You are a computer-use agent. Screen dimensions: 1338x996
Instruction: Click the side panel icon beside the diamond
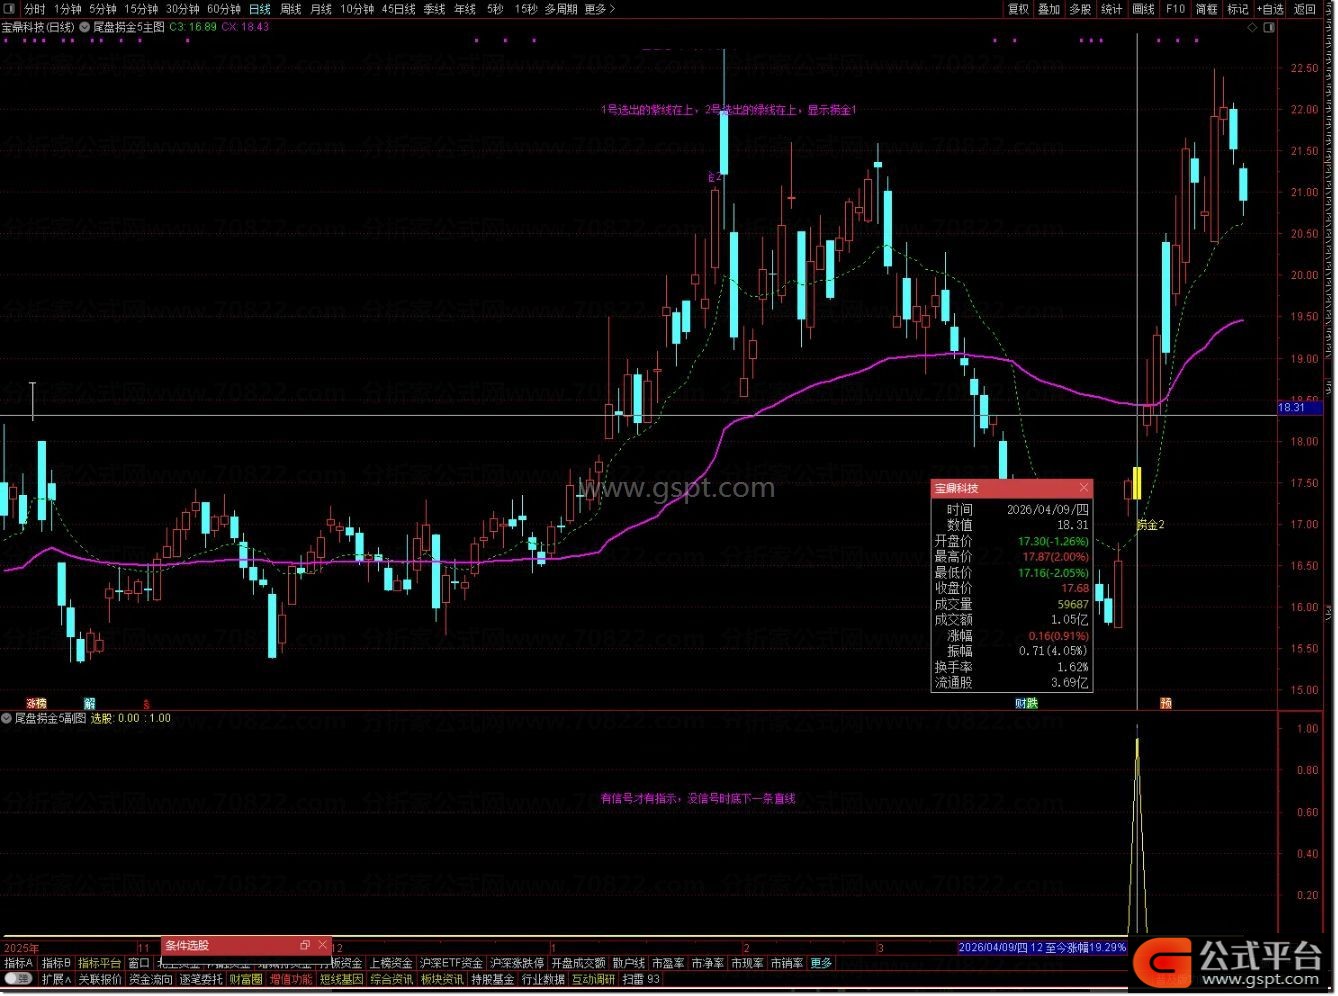[x=1270, y=28]
